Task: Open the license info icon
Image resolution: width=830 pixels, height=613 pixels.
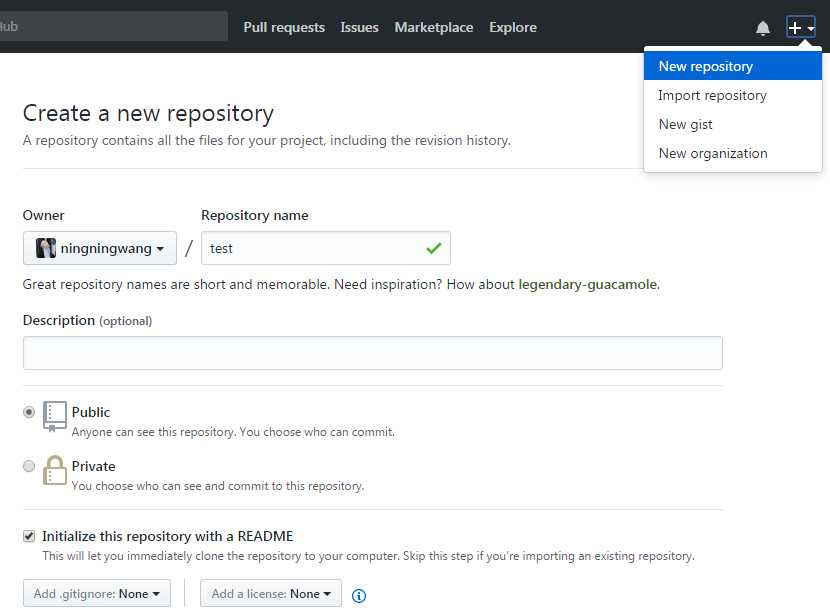Action: [x=359, y=596]
